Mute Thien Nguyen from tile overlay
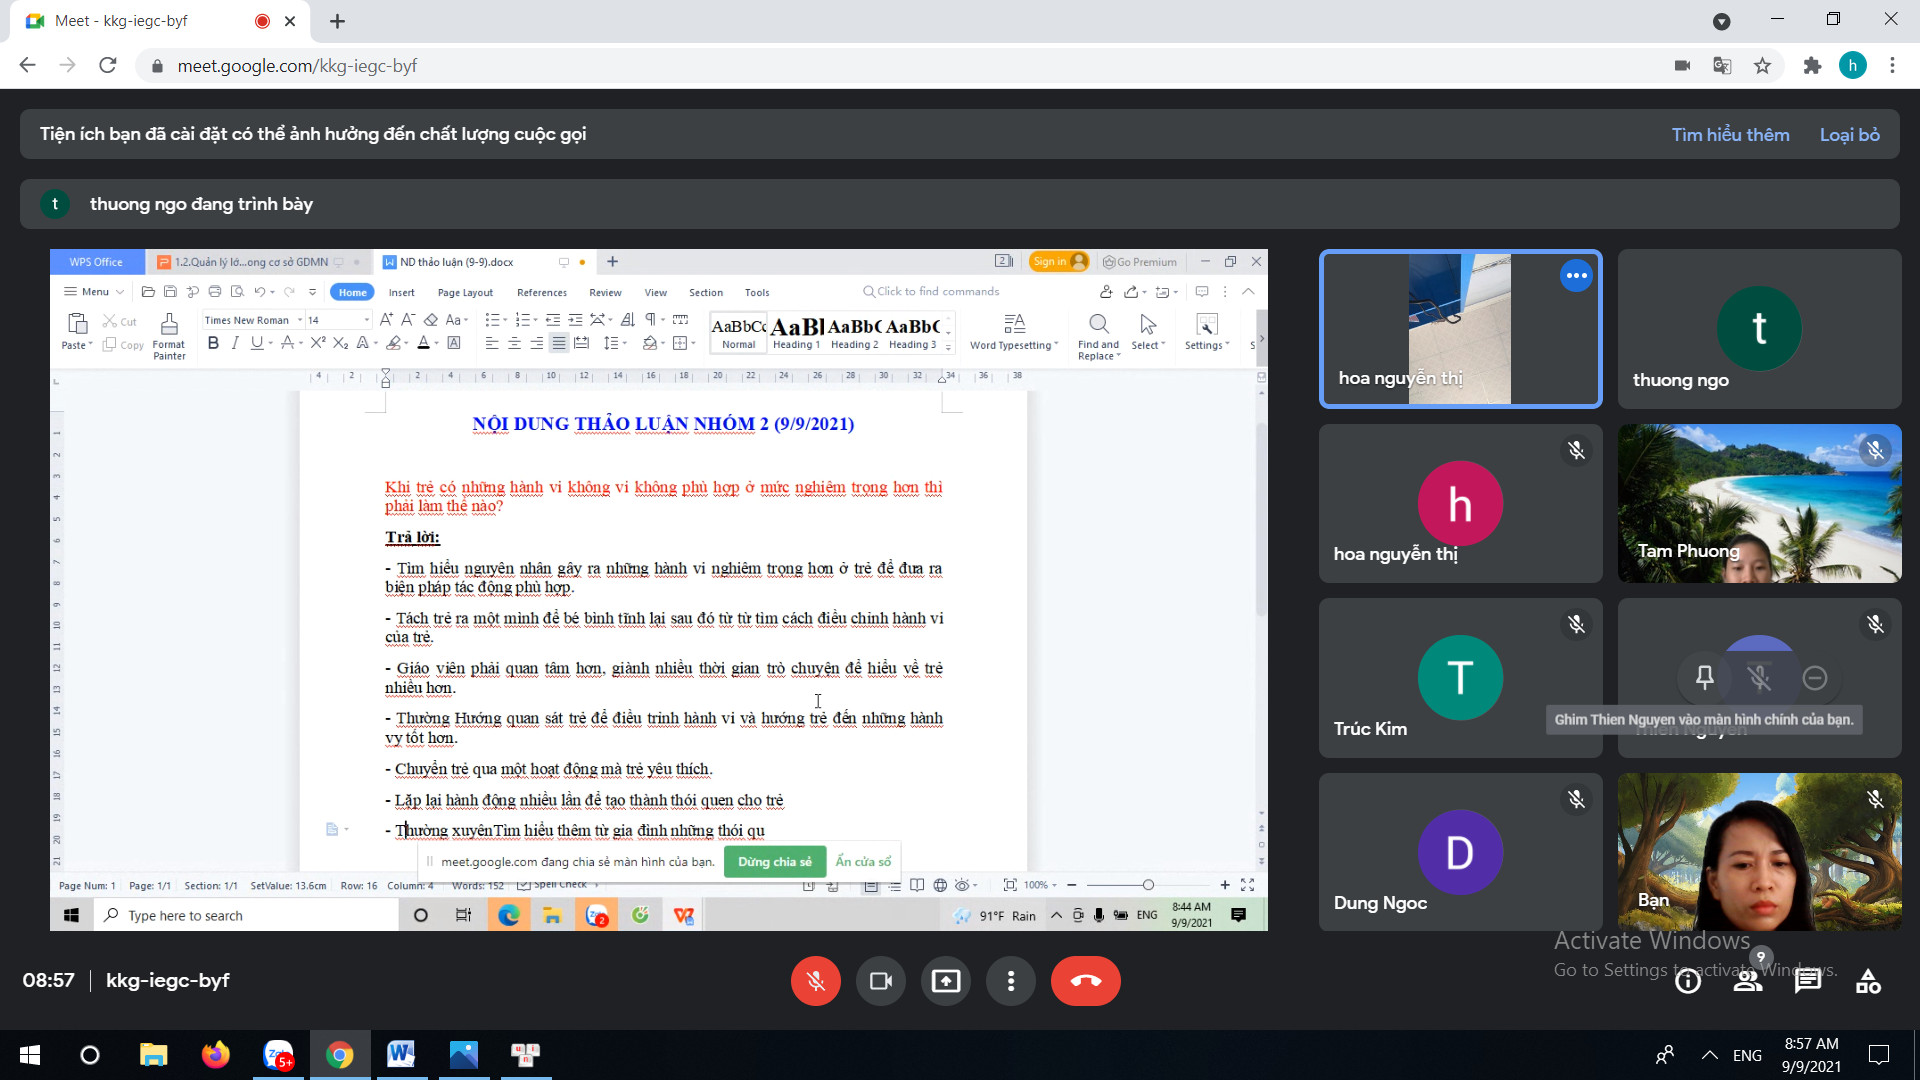The height and width of the screenshot is (1080, 1920). point(1760,678)
